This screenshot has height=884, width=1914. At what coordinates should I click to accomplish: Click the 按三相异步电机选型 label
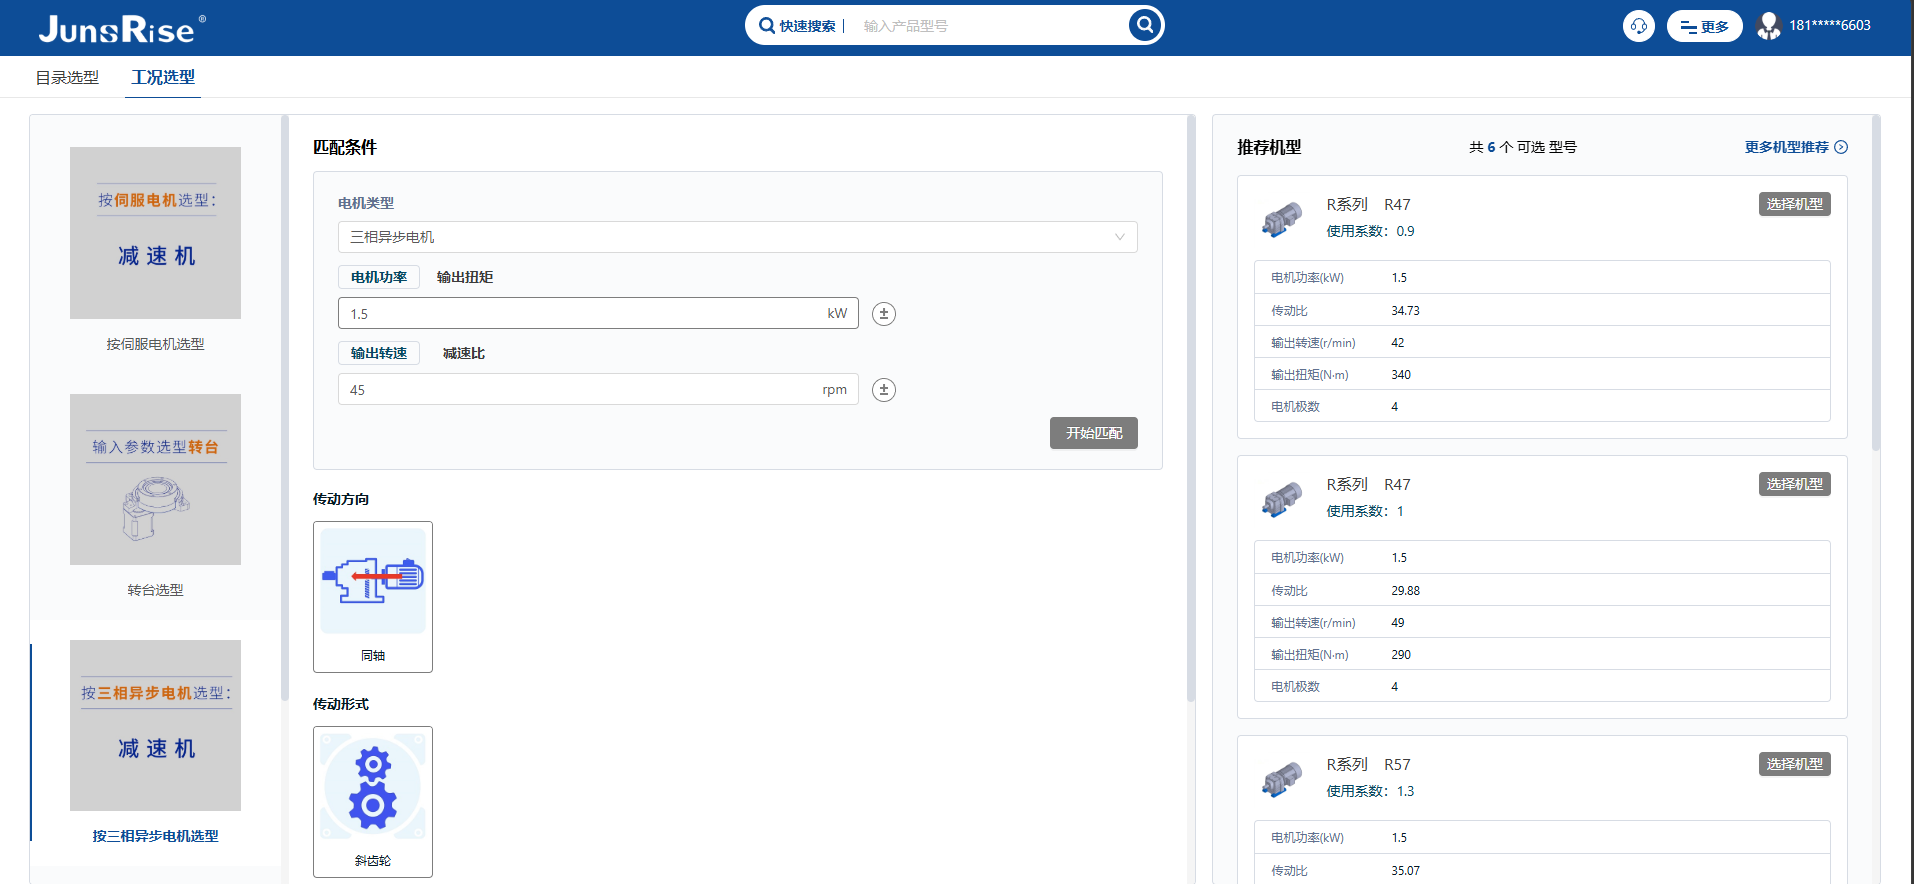155,836
